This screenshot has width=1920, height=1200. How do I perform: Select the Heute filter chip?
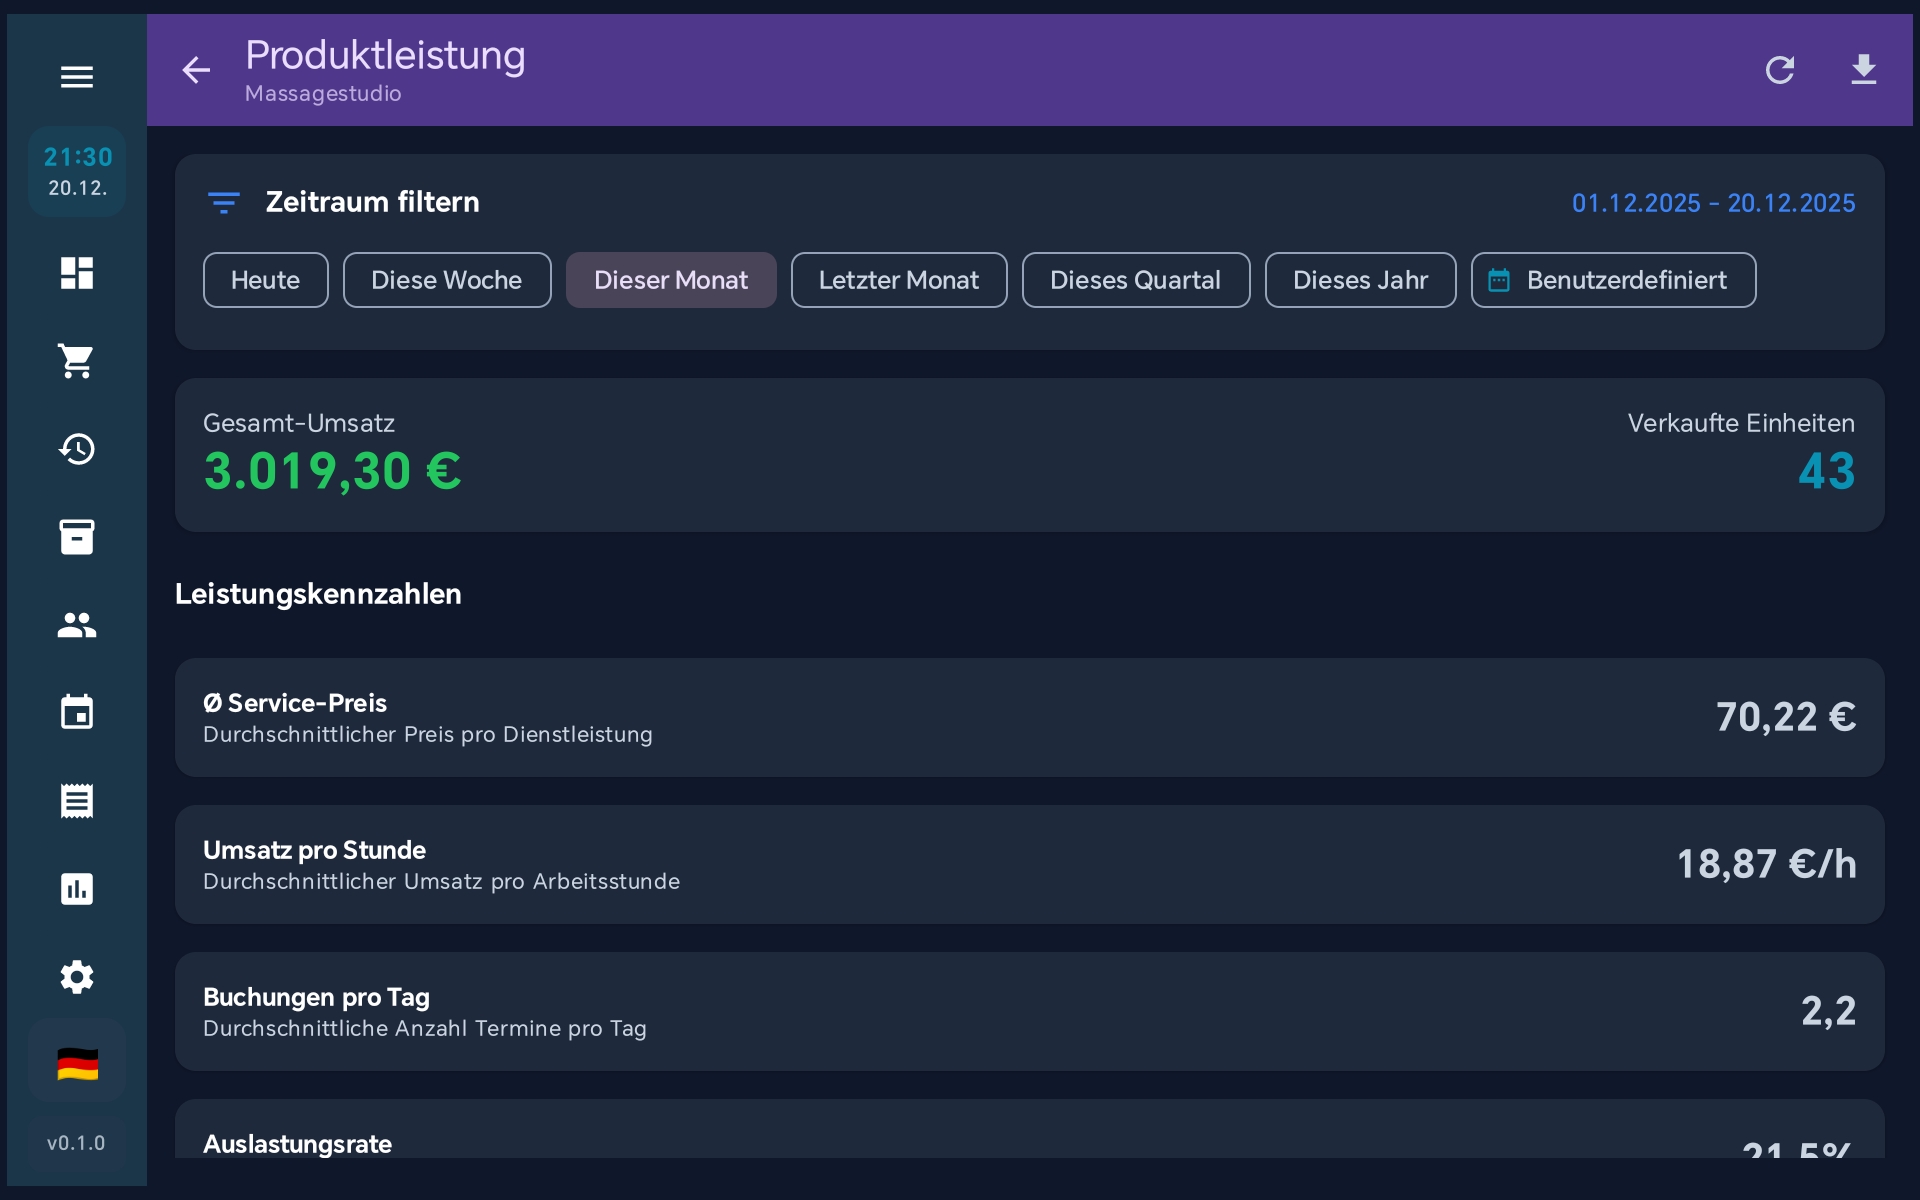coord(265,280)
